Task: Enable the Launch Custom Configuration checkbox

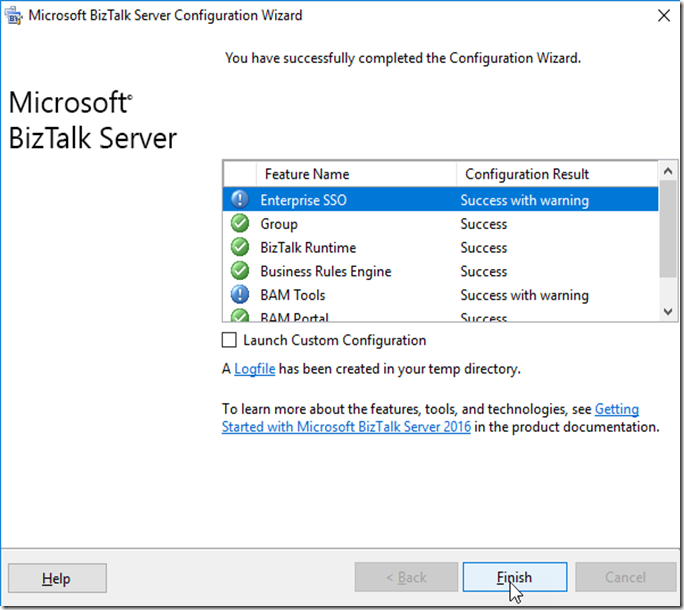Action: coord(229,340)
